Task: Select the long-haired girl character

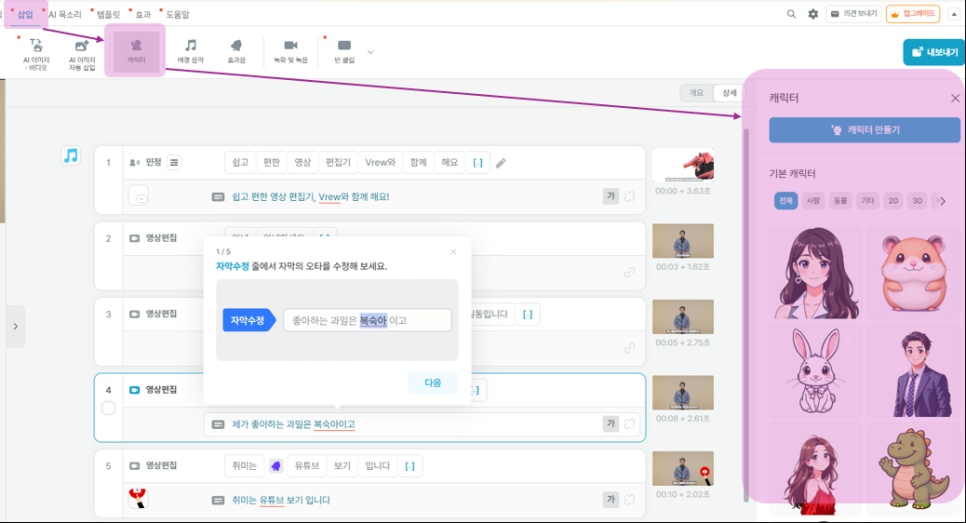Action: 816,272
